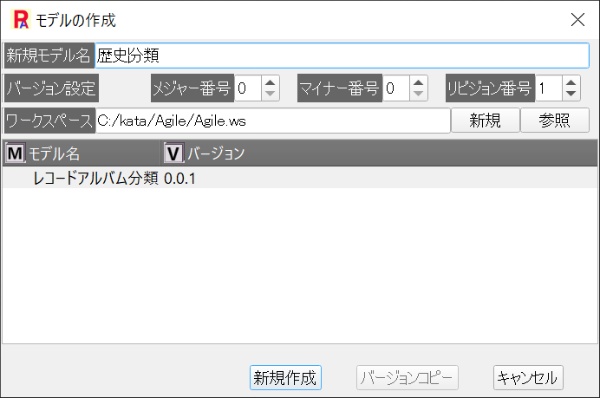600x398 pixels.
Task: Close the モデルの作成 dialog
Action: point(578,20)
